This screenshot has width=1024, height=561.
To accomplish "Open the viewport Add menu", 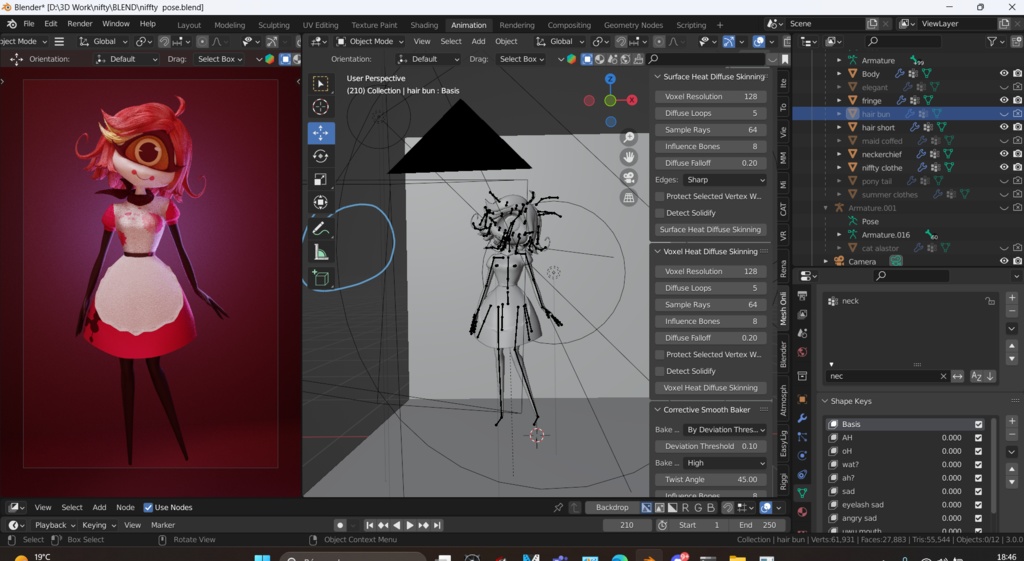I will (x=479, y=41).
